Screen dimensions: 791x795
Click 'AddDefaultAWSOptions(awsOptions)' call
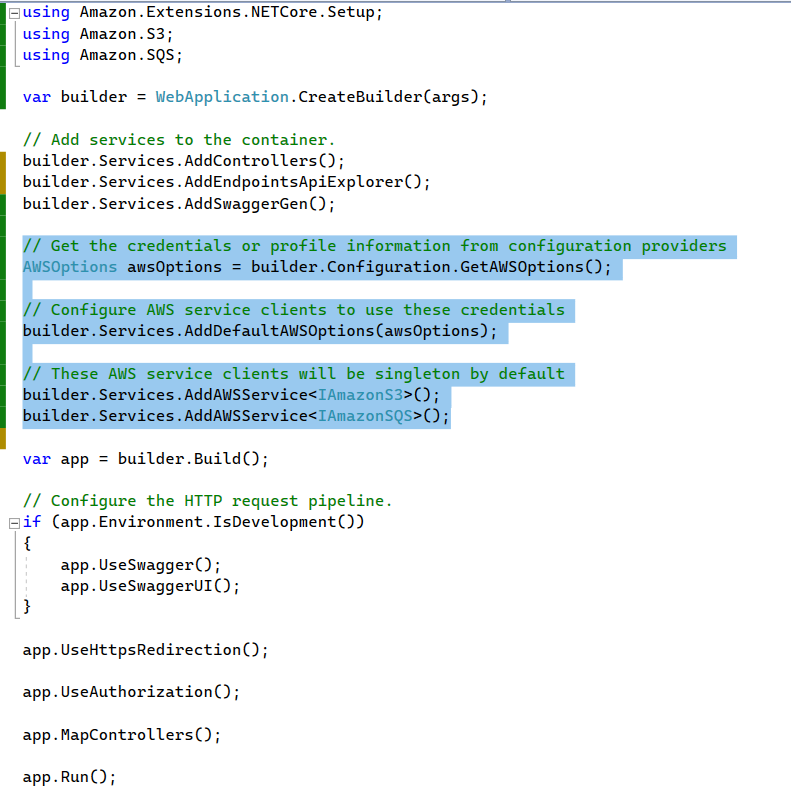(x=336, y=331)
